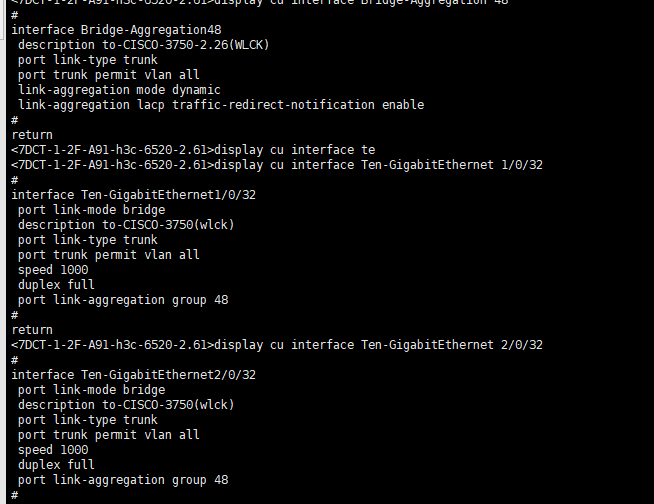Click the interface Ten-GigabitEthernet2/0/32 header line
Viewport: 654px width, 504px height.
(x=133, y=375)
